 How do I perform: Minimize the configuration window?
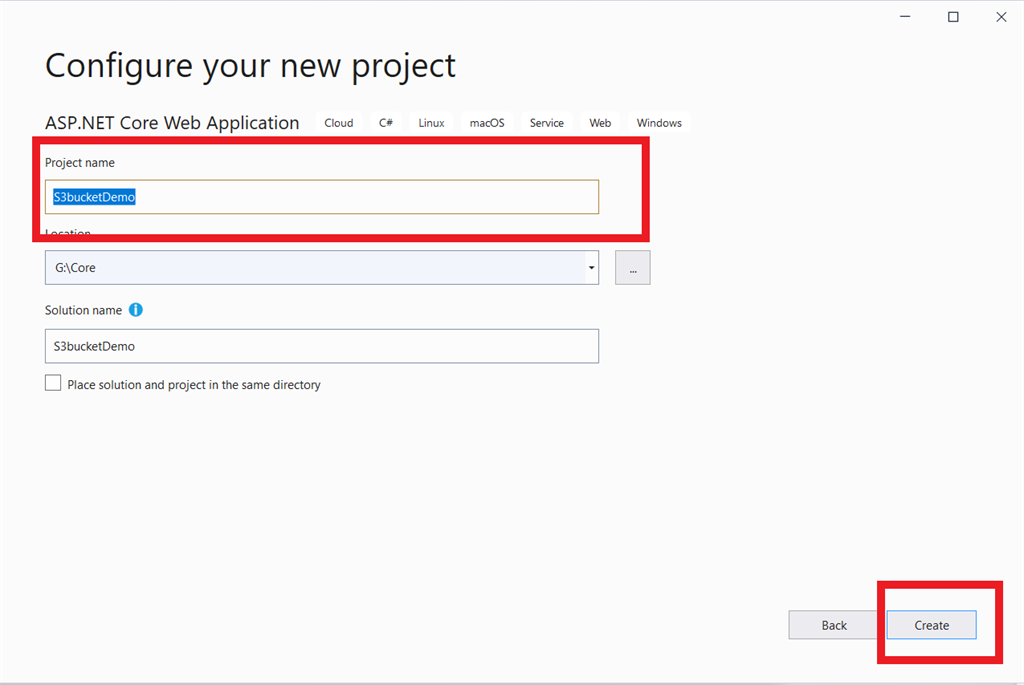[905, 16]
